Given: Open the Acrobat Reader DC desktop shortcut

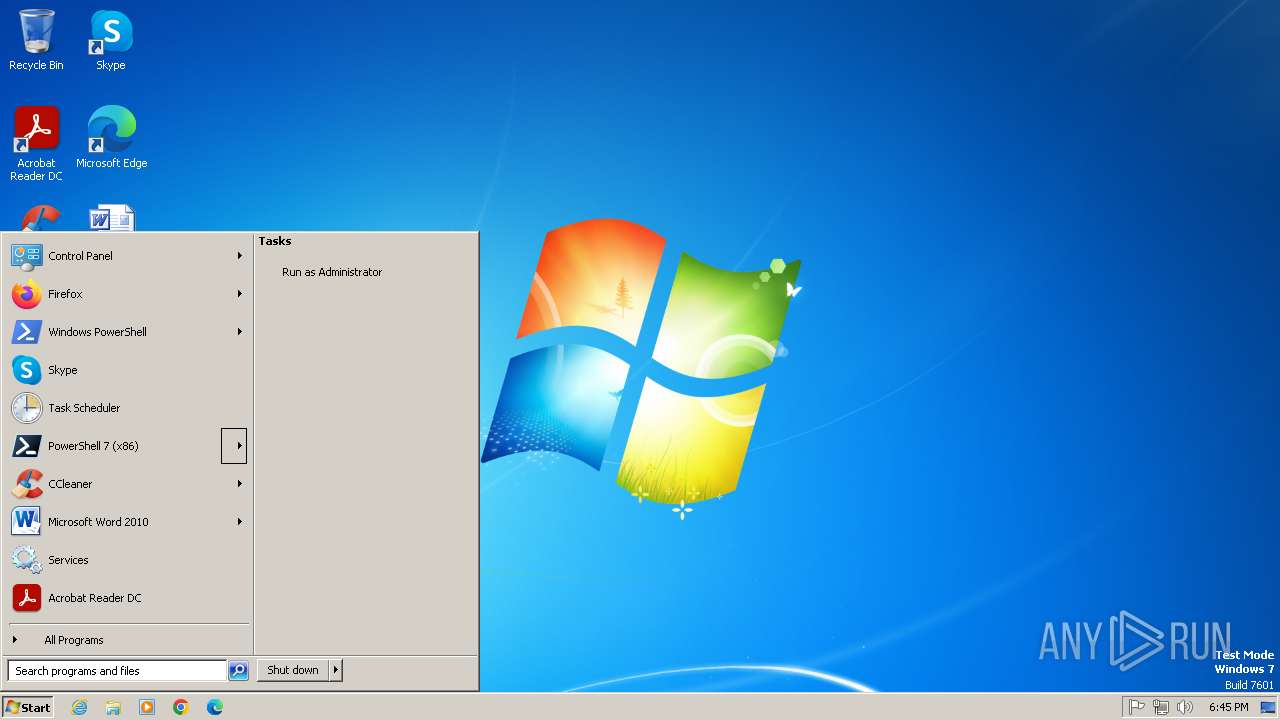Looking at the screenshot, I should [x=36, y=143].
